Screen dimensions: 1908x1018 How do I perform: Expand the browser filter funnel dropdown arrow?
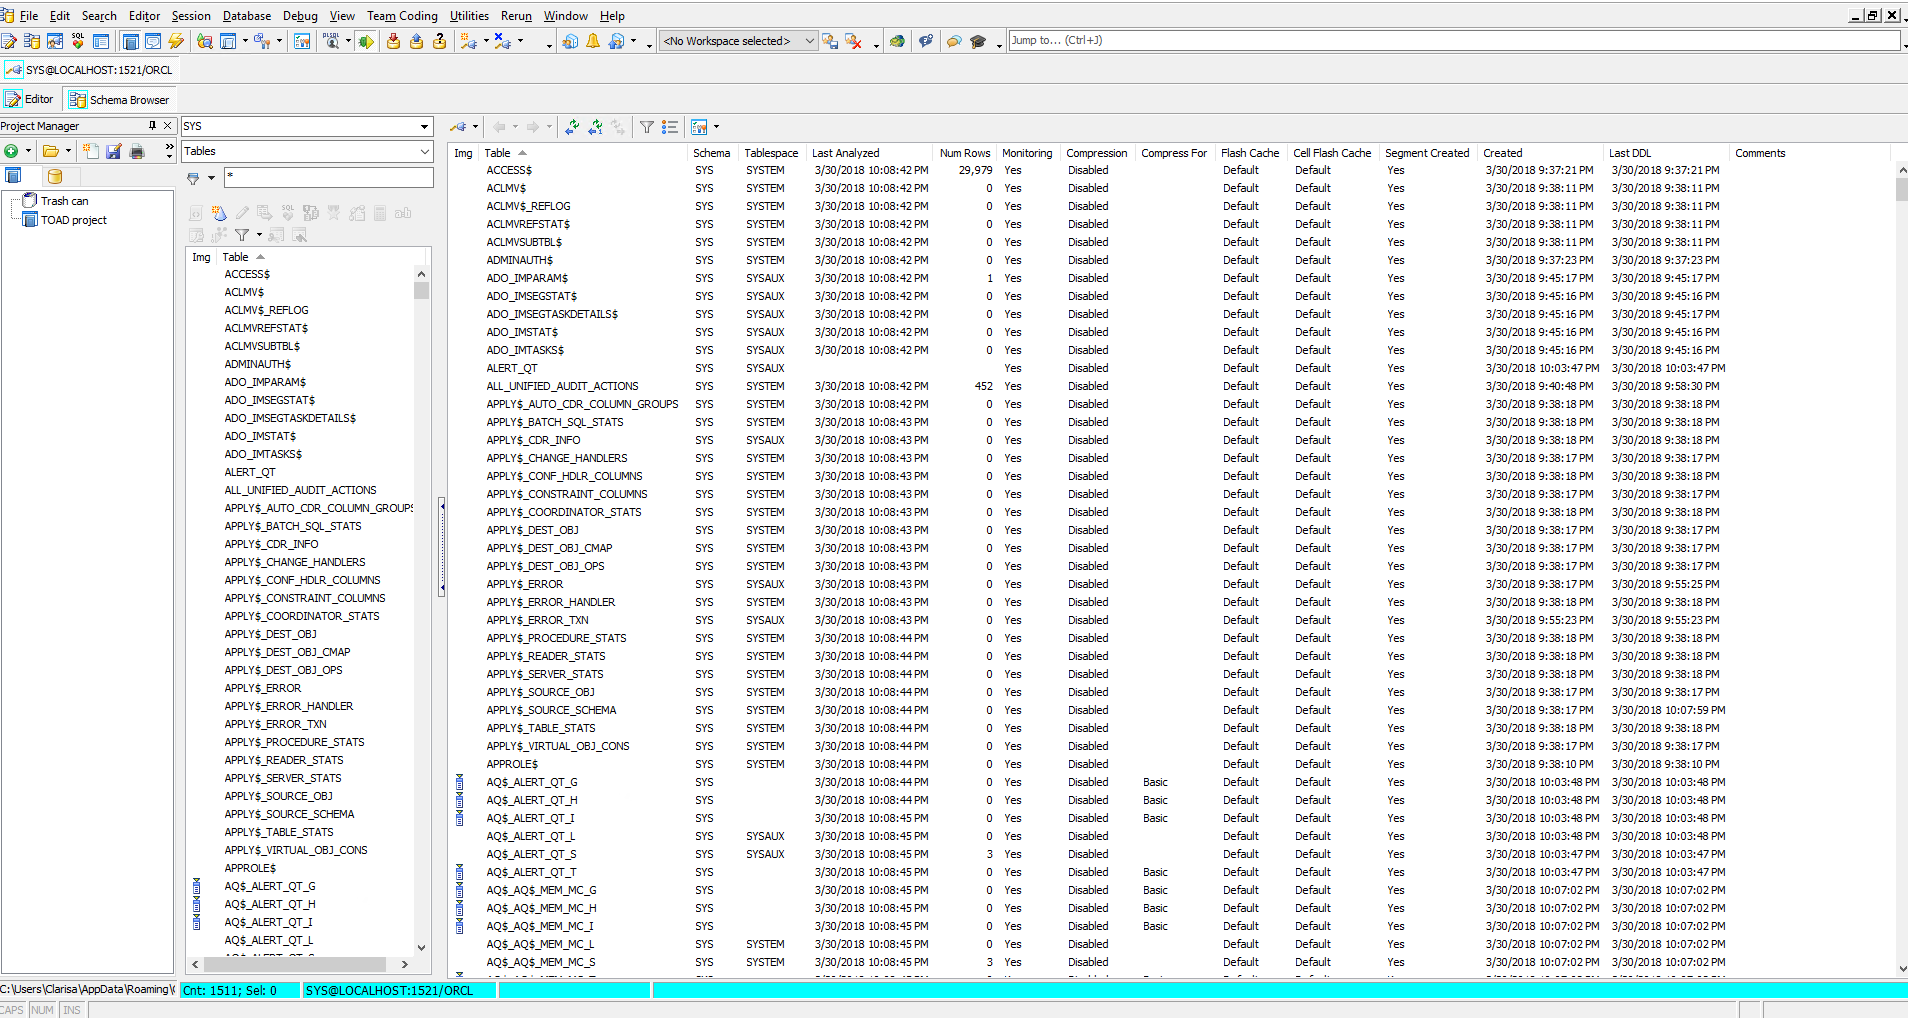(211, 178)
